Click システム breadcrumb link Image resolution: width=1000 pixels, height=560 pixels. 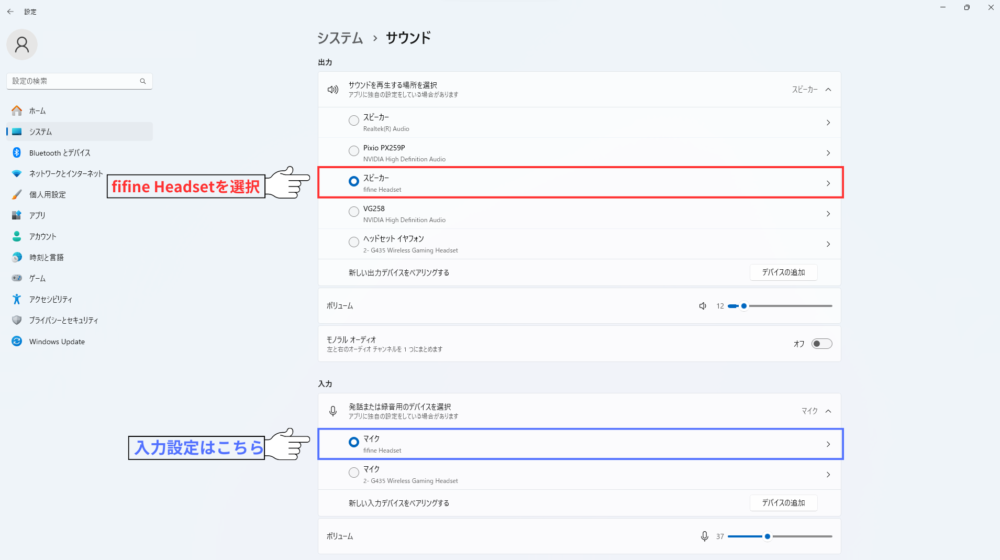[x=340, y=38]
